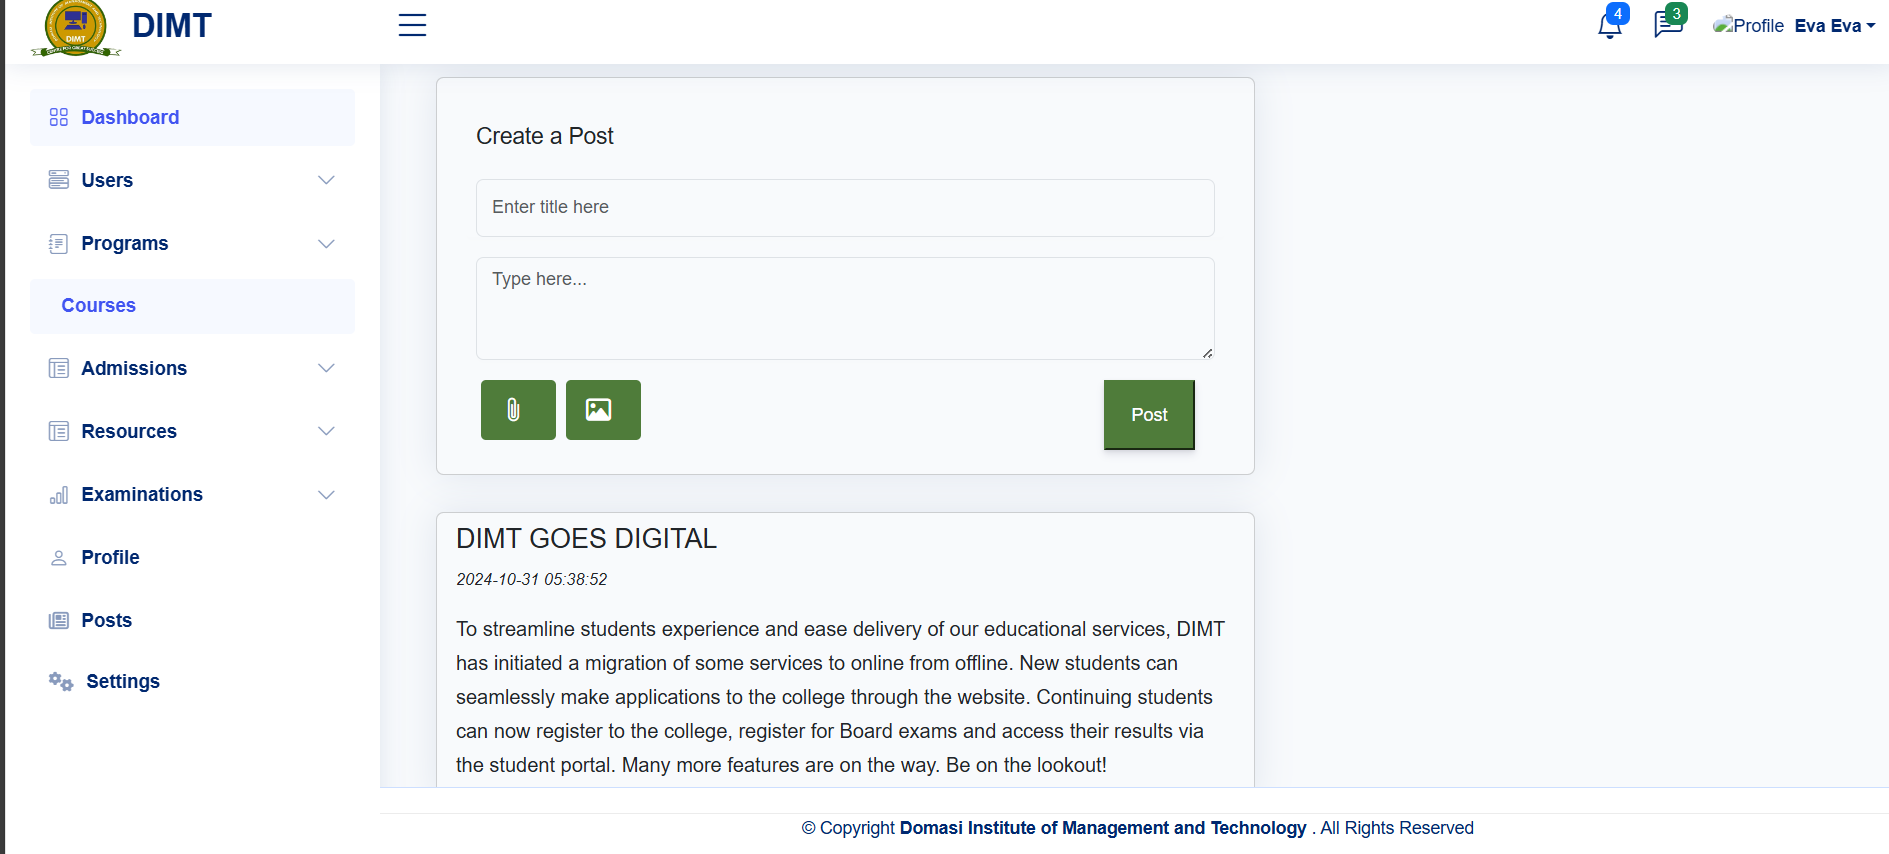
Task: Click the image upload button
Action: (603, 410)
